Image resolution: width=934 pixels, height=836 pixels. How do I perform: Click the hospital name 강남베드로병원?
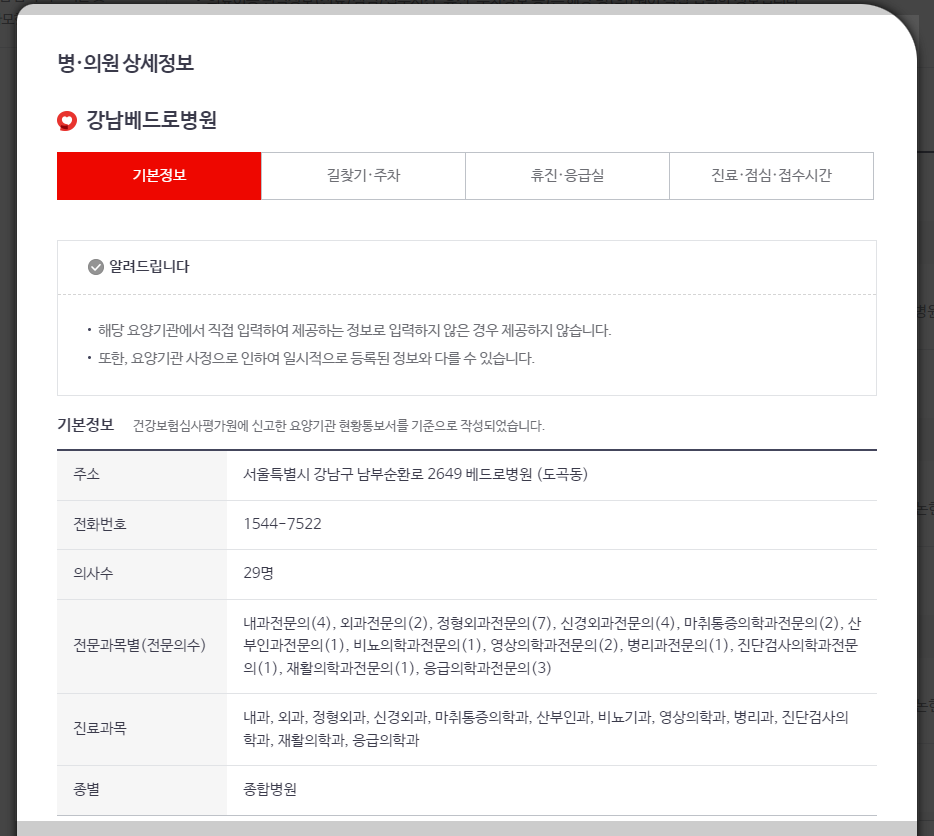click(151, 120)
